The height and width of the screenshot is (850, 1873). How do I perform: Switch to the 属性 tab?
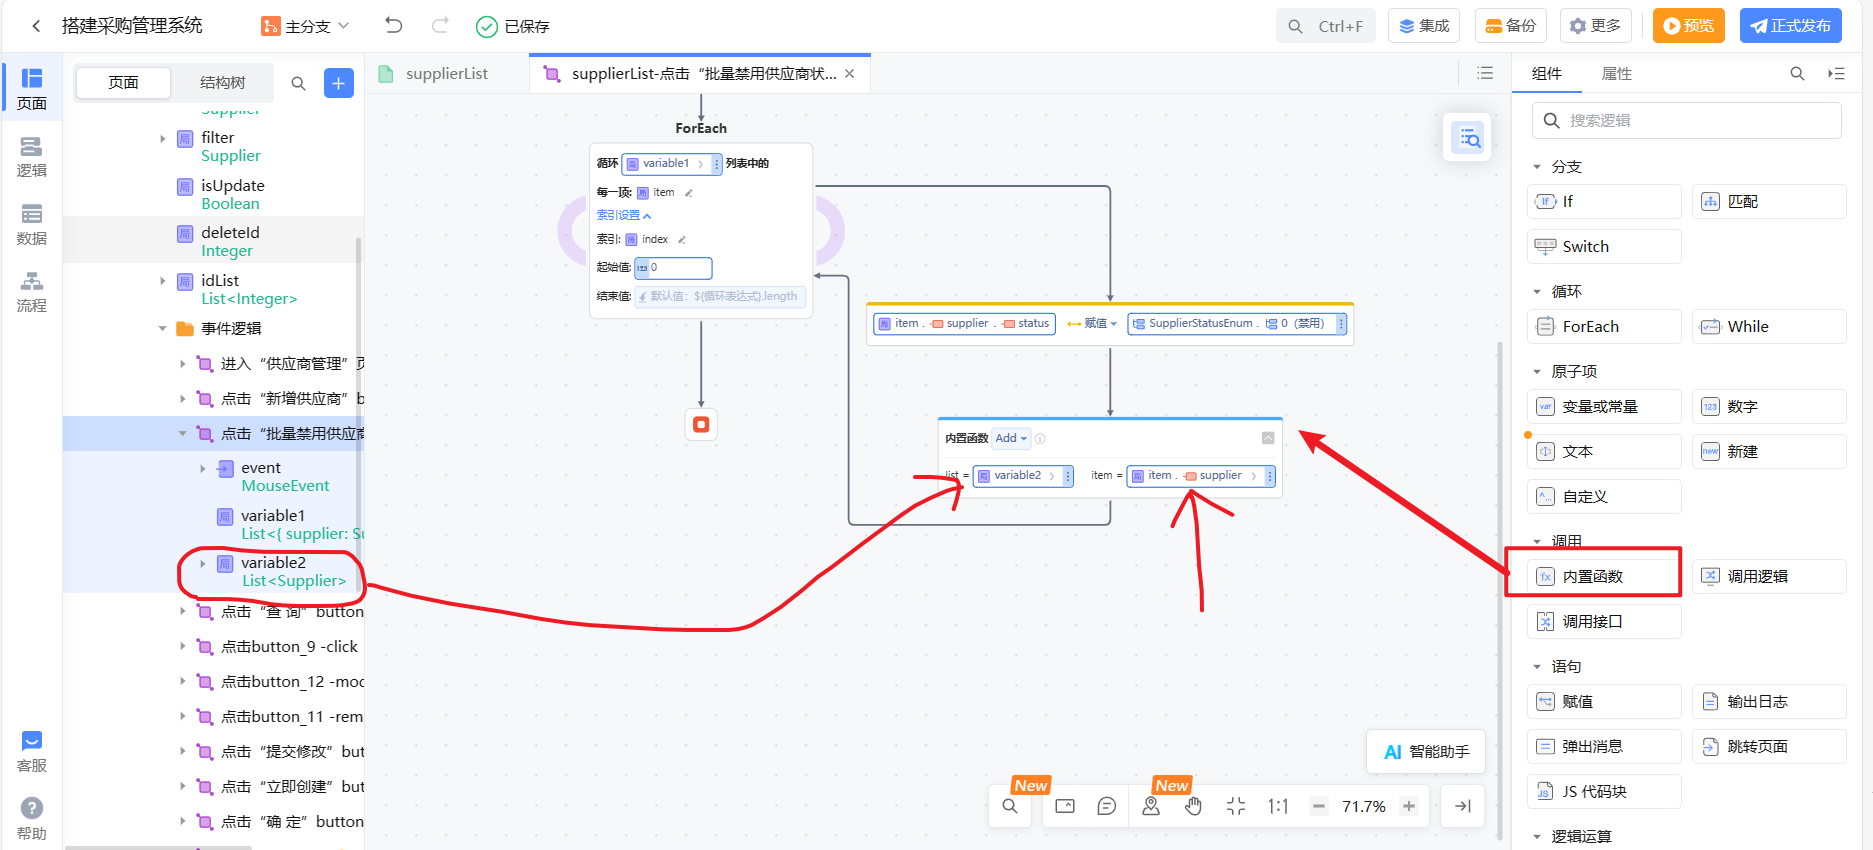[1616, 73]
